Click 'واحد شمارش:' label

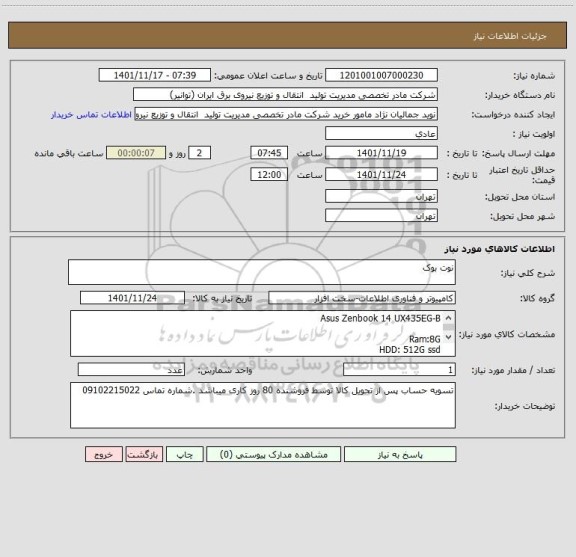pos(225,370)
